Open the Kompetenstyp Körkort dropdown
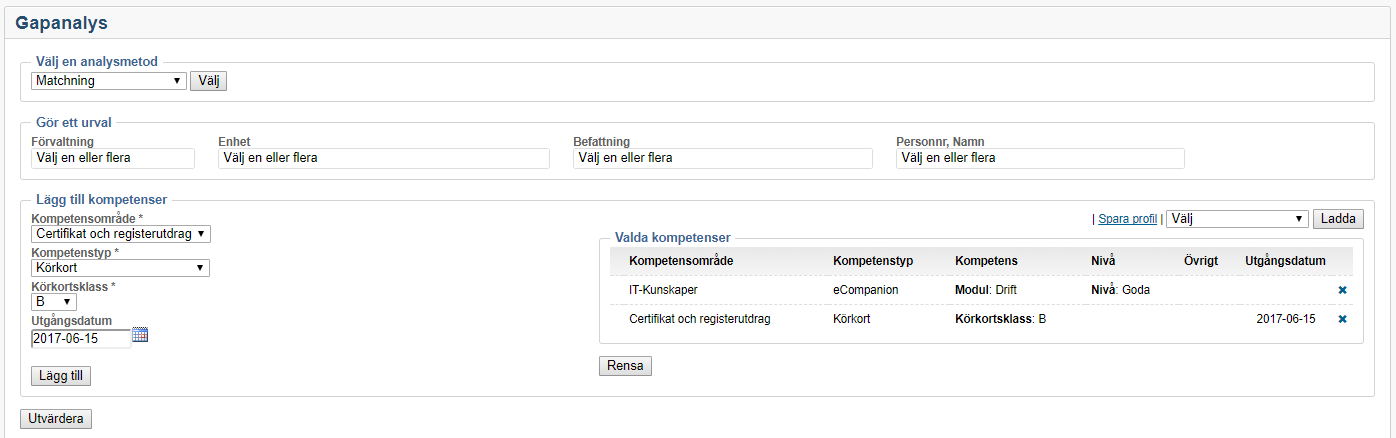Screen dimensions: 1396x438 [x=120, y=268]
